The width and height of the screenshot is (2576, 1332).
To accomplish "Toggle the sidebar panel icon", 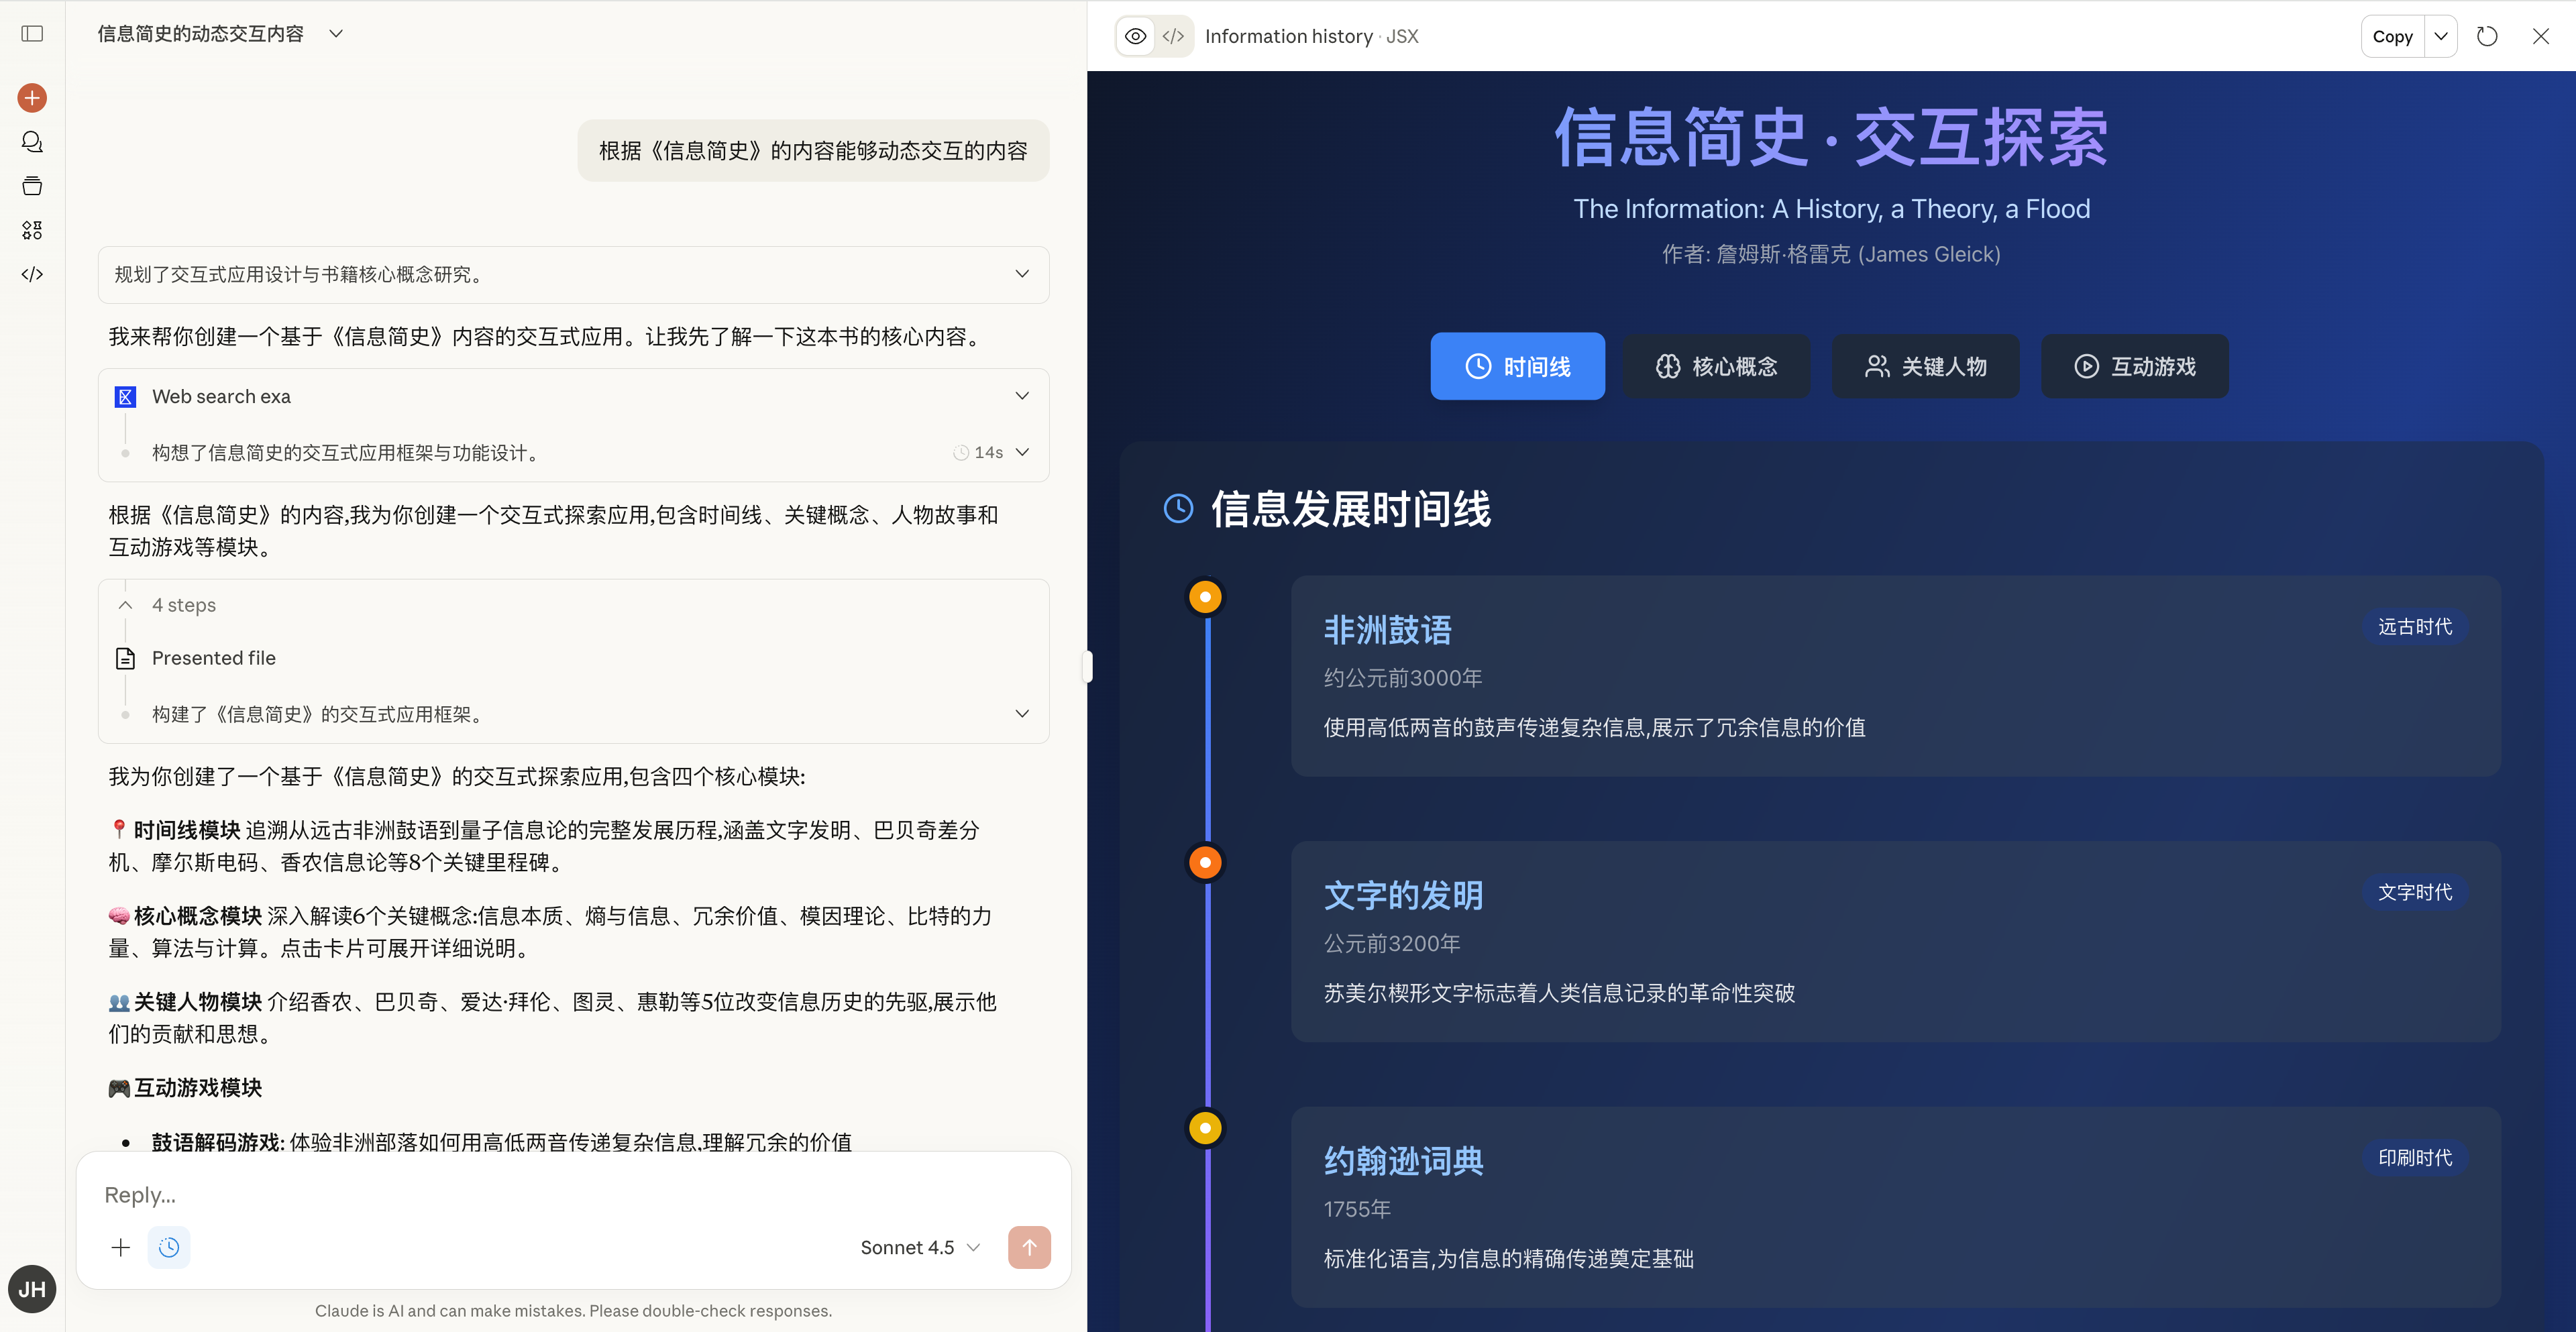I will tap(32, 34).
